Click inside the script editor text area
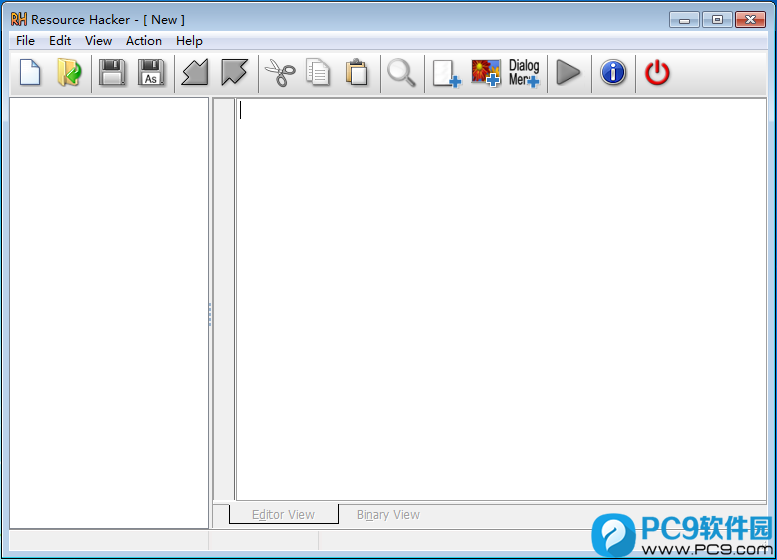 click(501, 299)
